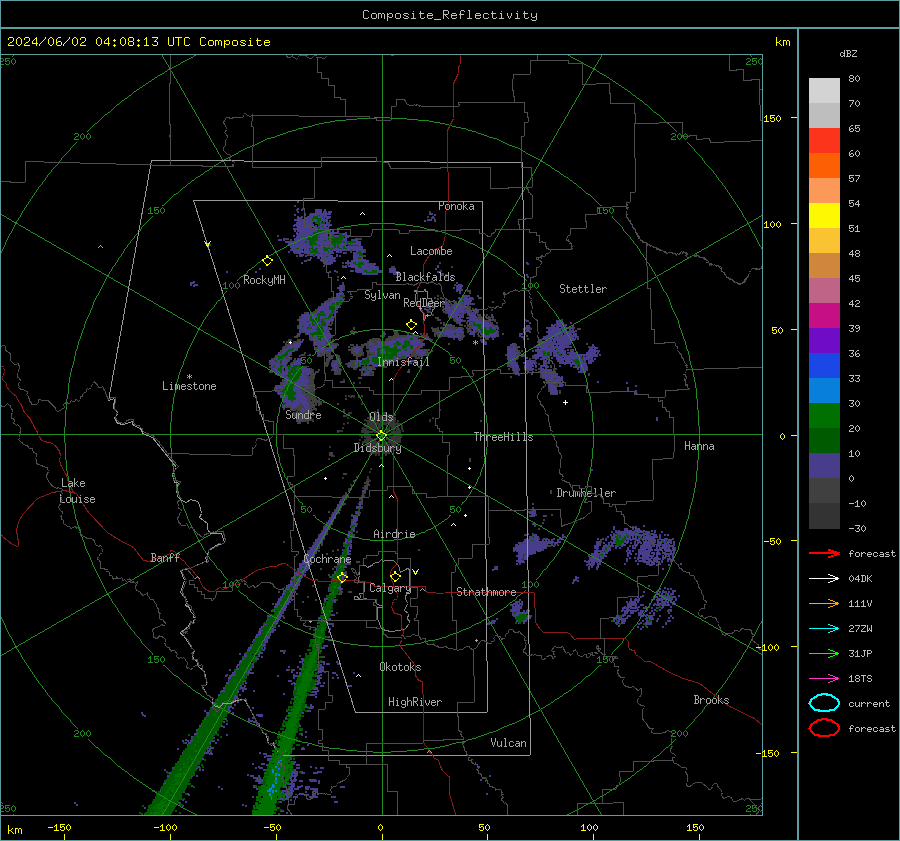Click the Ponoka town label
The height and width of the screenshot is (841, 900).
tap(456, 206)
